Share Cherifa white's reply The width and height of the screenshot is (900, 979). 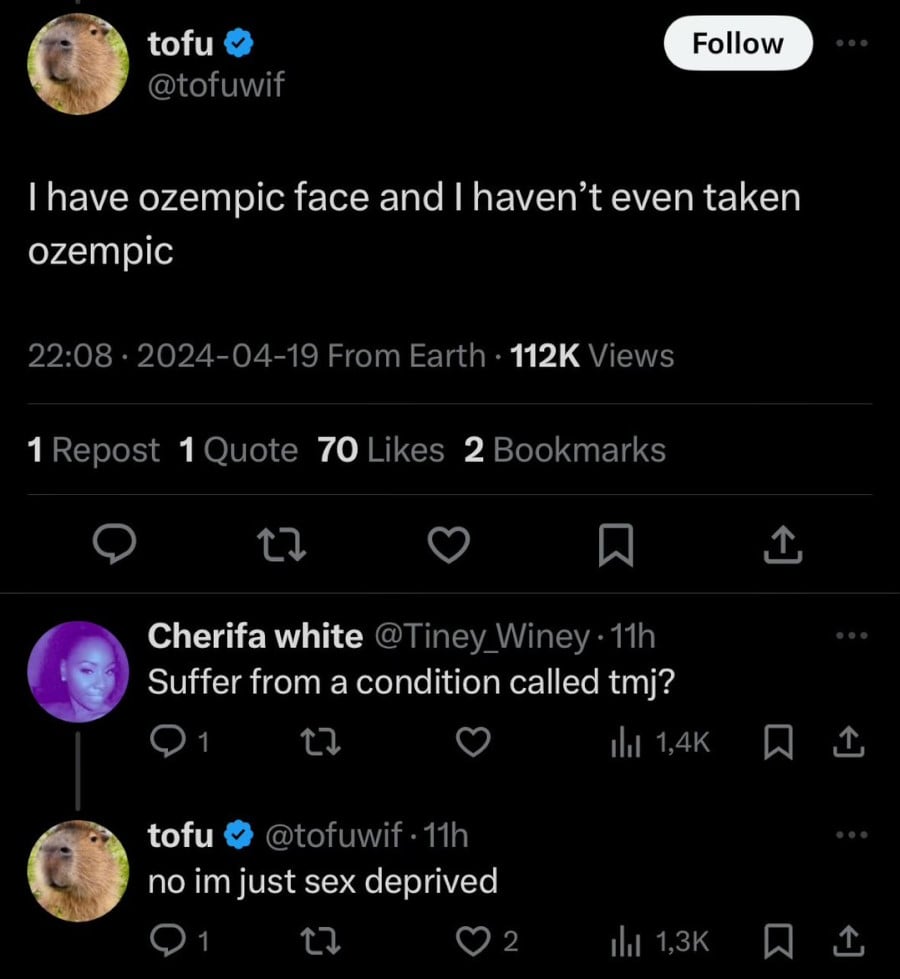(x=845, y=741)
